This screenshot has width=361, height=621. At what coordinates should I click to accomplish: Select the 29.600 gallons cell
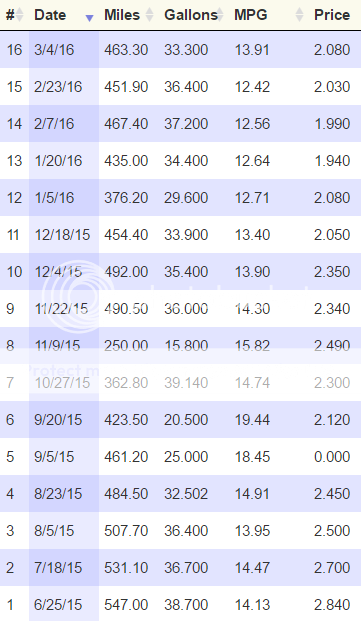pos(186,198)
